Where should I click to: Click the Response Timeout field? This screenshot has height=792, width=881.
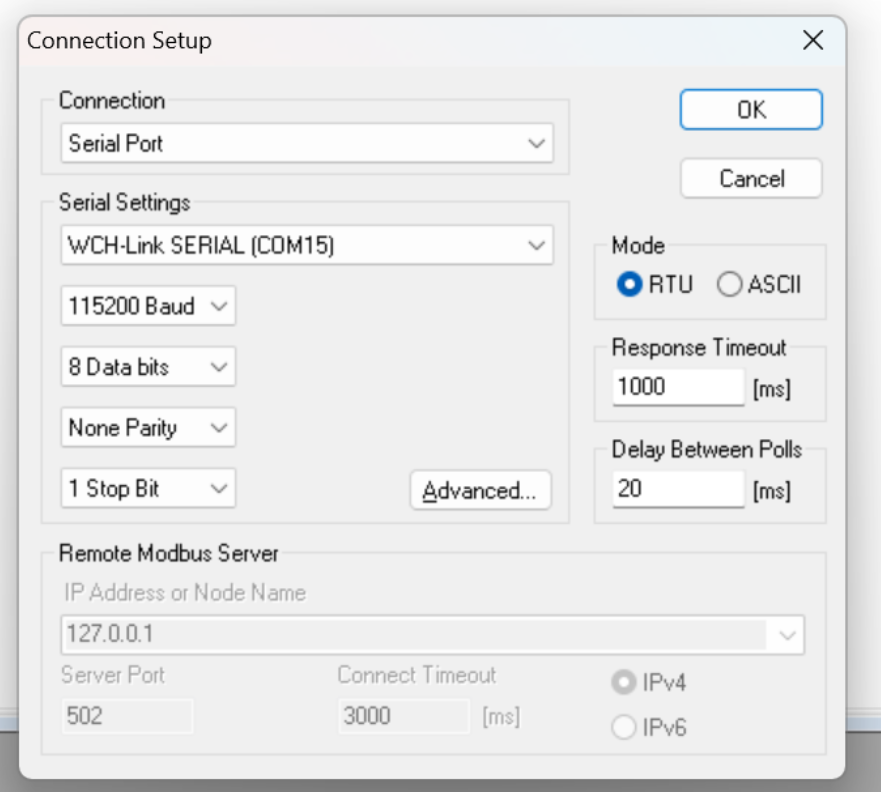pyautogui.click(x=678, y=387)
